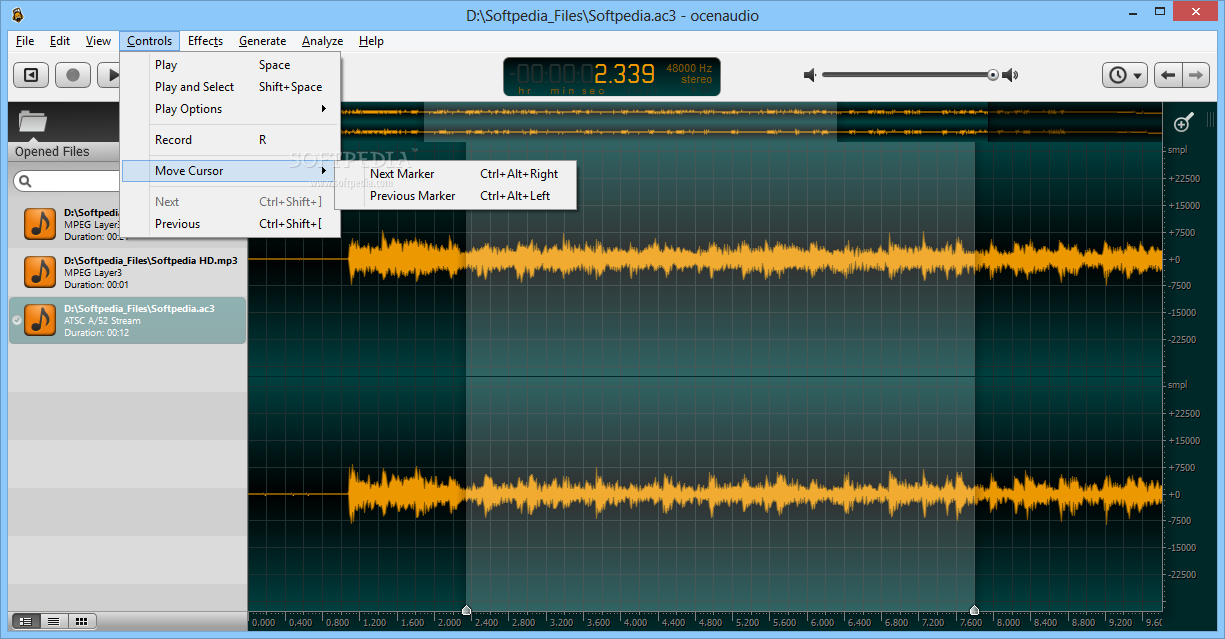Screen dimensions: 1225x639
Task: Click the forward arrow navigation button
Action: pos(1195,75)
